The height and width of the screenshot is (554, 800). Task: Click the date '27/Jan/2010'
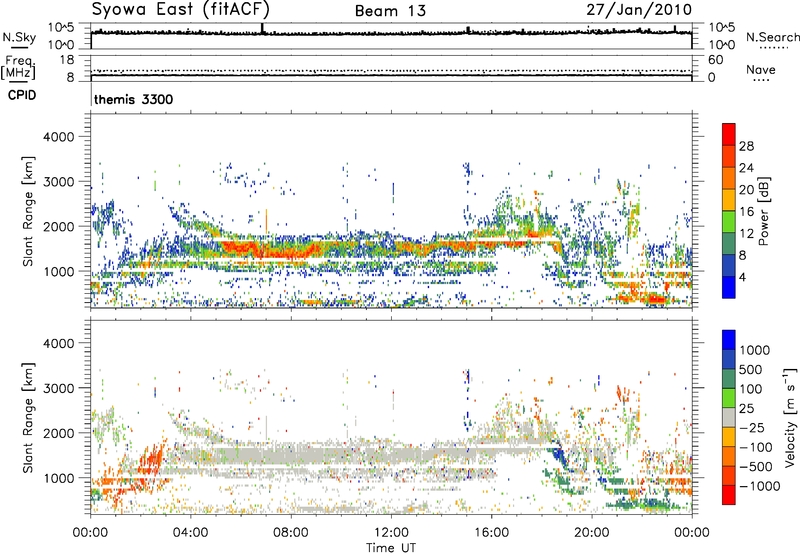(x=639, y=10)
